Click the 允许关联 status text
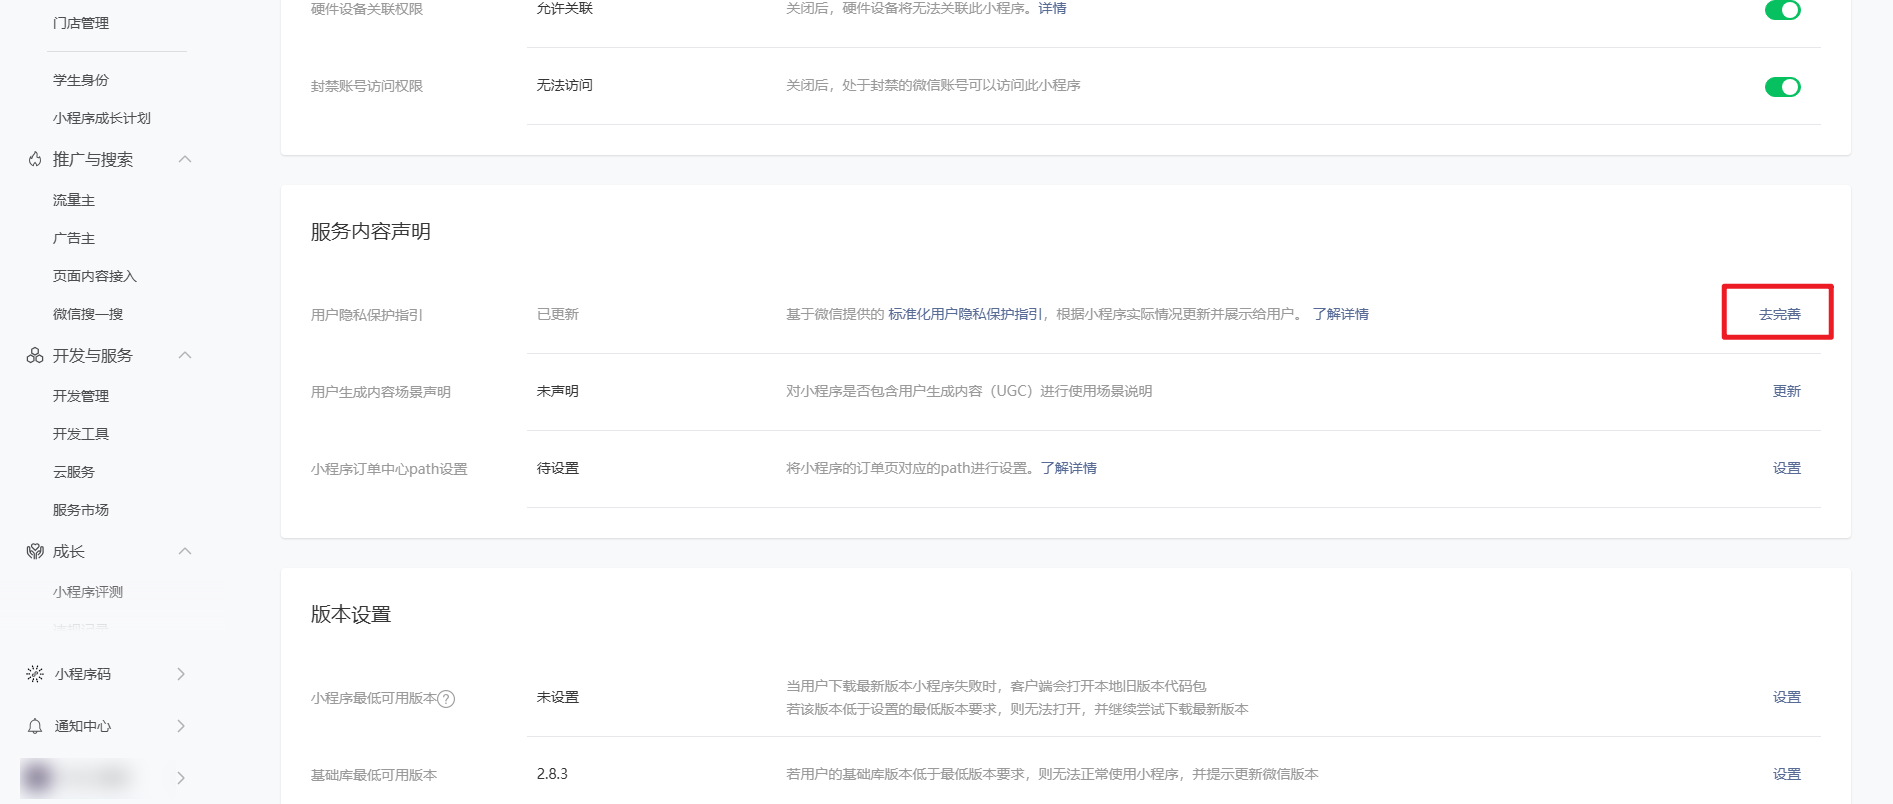Screen dimensions: 1893x804 (565, 8)
